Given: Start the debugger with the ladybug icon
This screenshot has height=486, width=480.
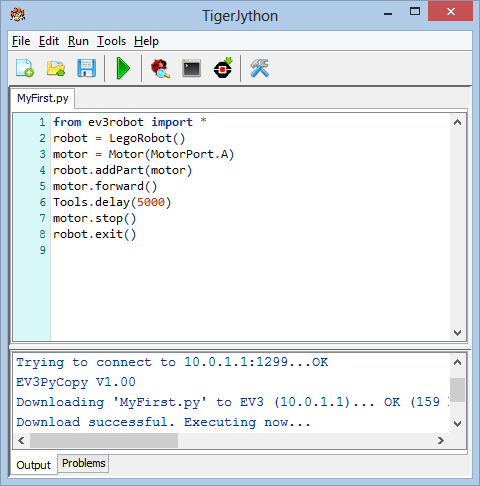Looking at the screenshot, I should [x=160, y=68].
